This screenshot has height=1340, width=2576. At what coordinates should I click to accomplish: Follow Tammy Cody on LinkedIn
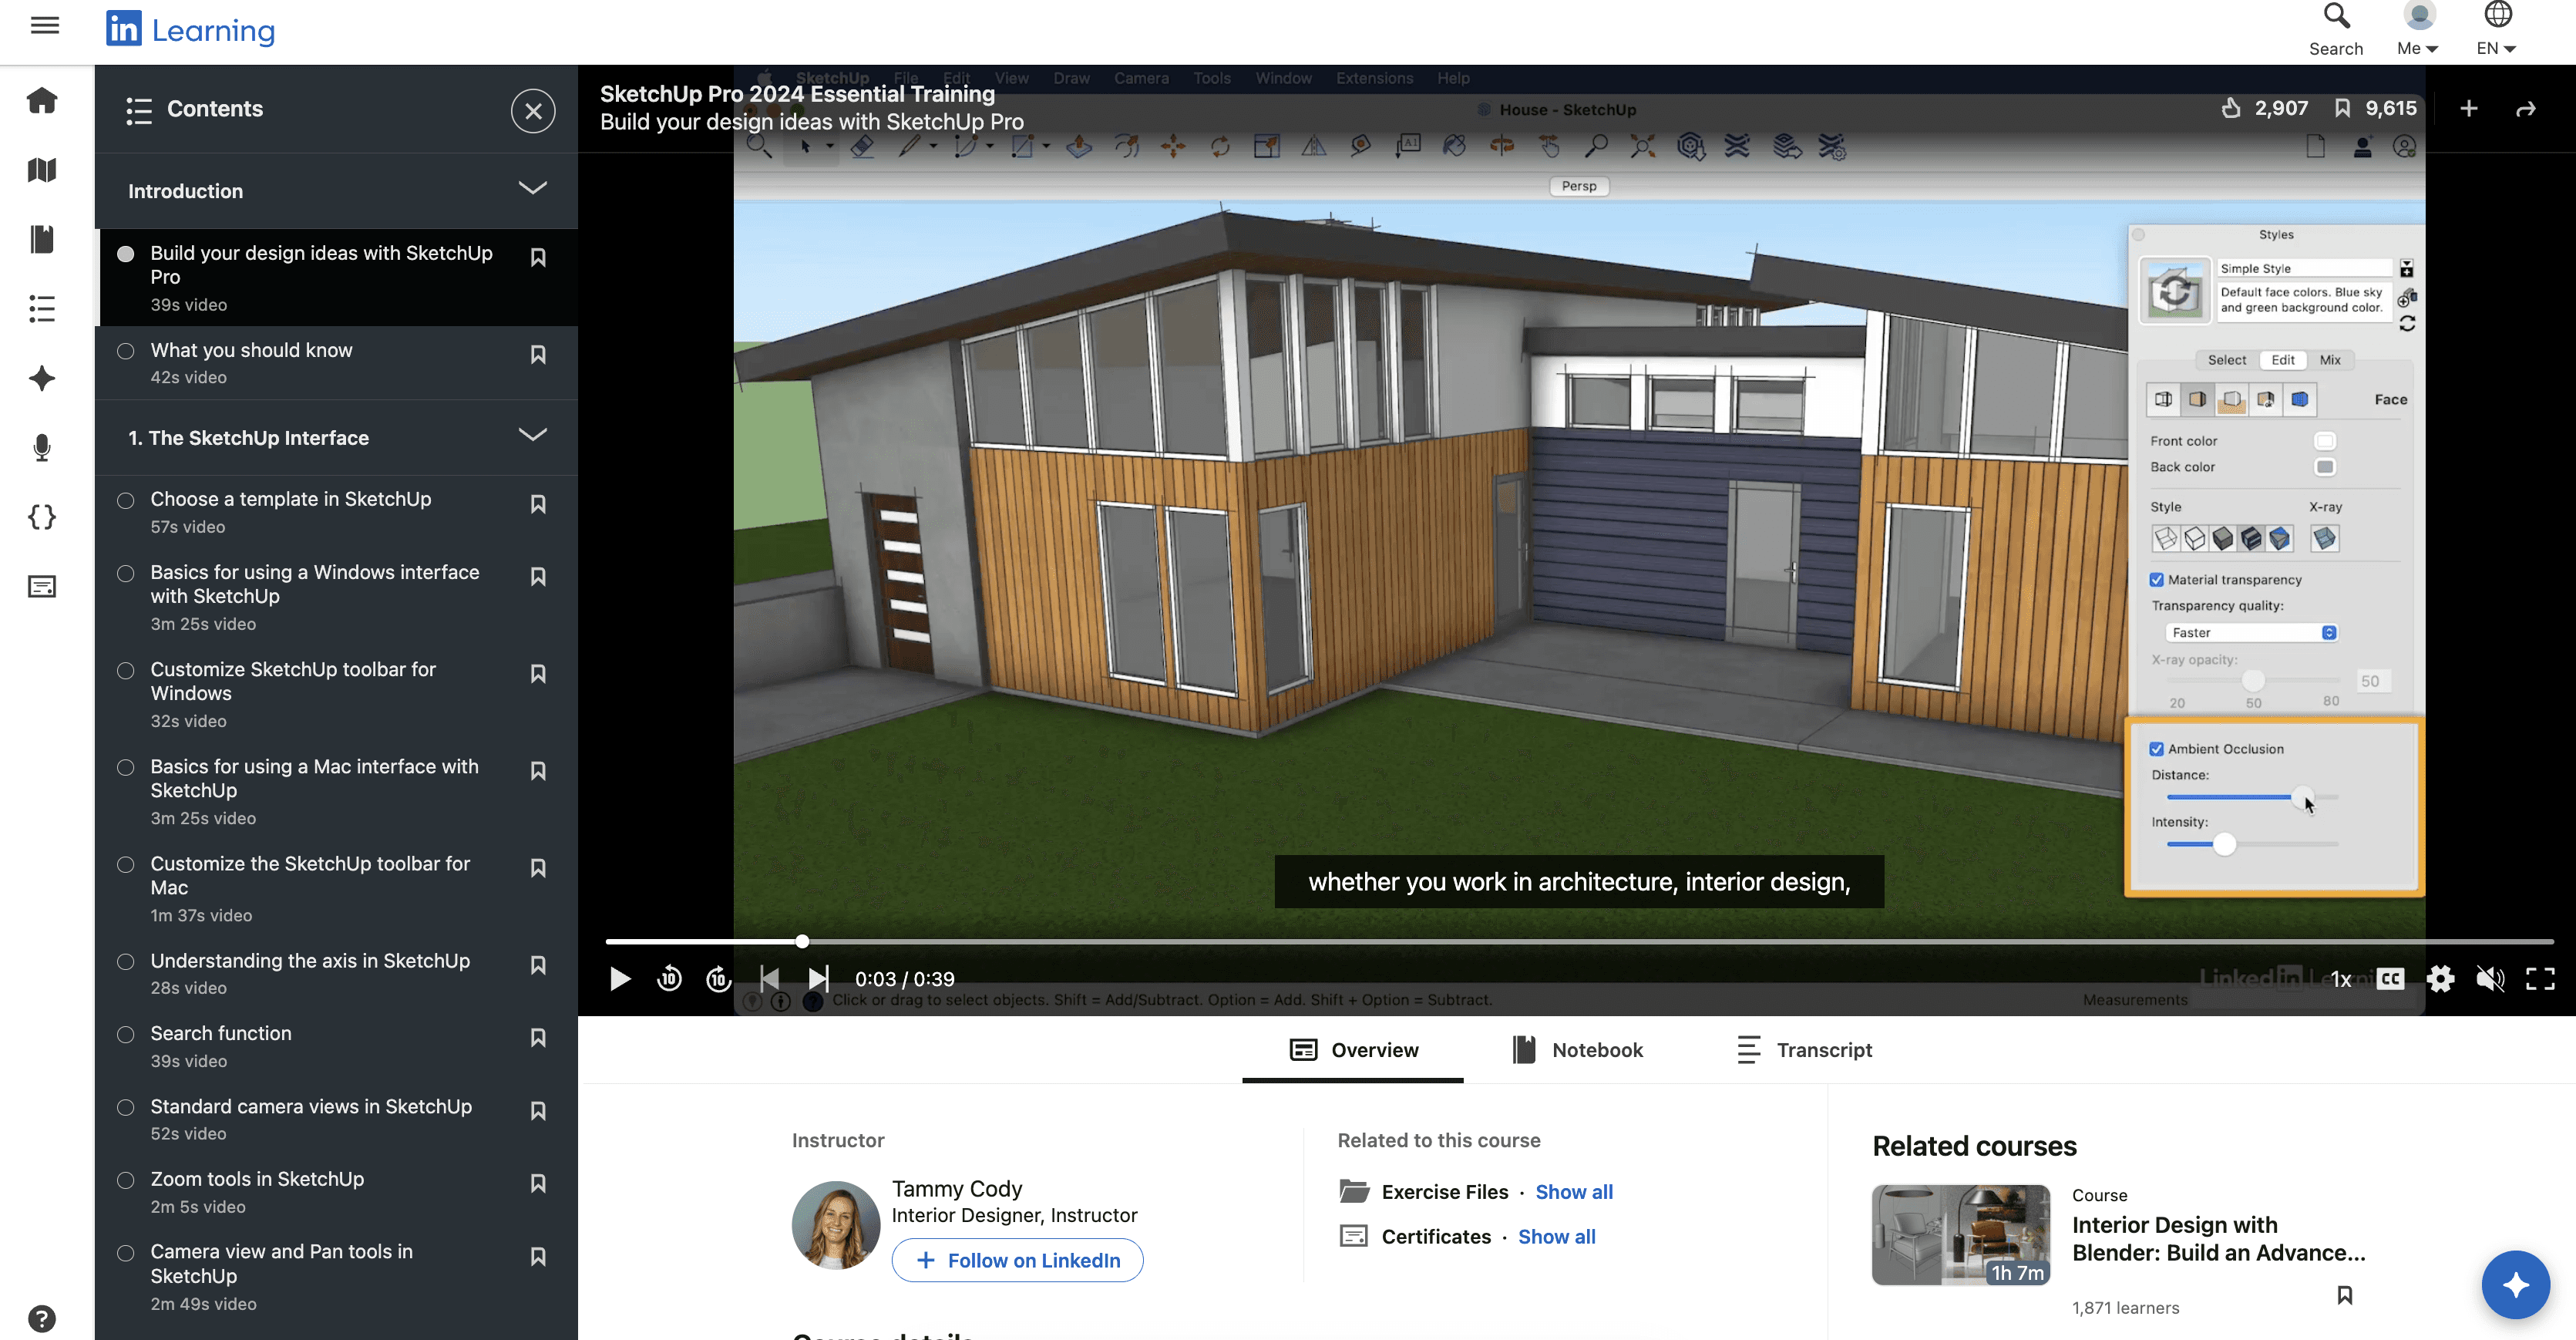pos(1017,1260)
